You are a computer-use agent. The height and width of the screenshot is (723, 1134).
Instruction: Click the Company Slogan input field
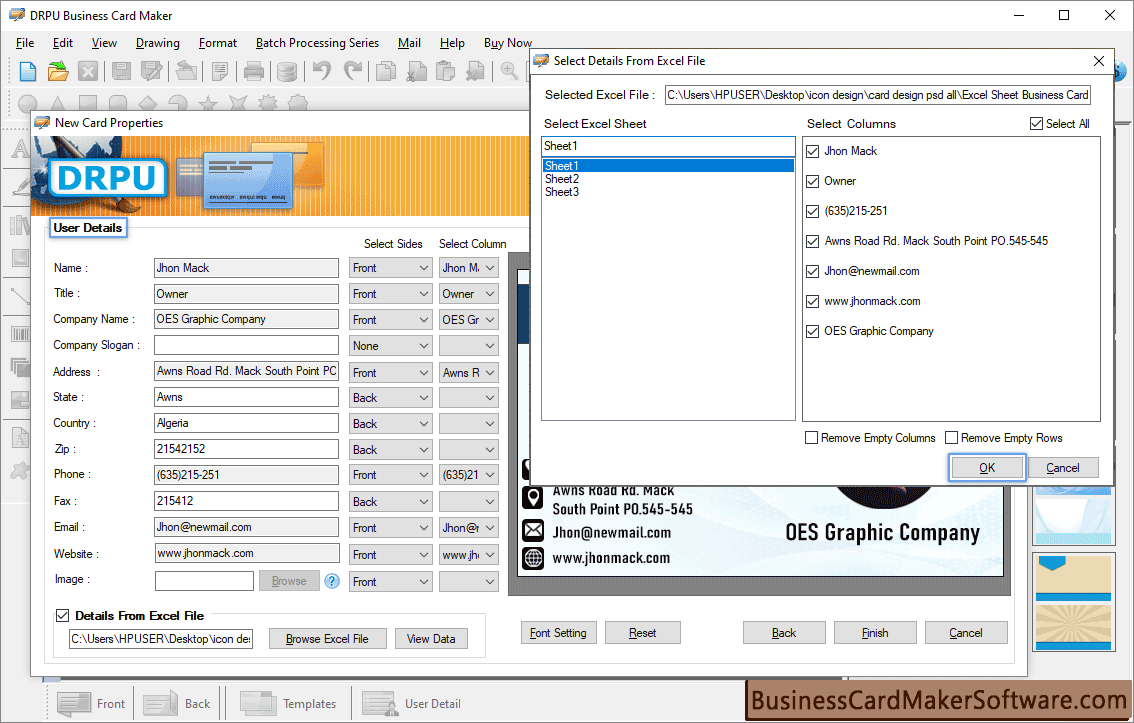coord(247,346)
